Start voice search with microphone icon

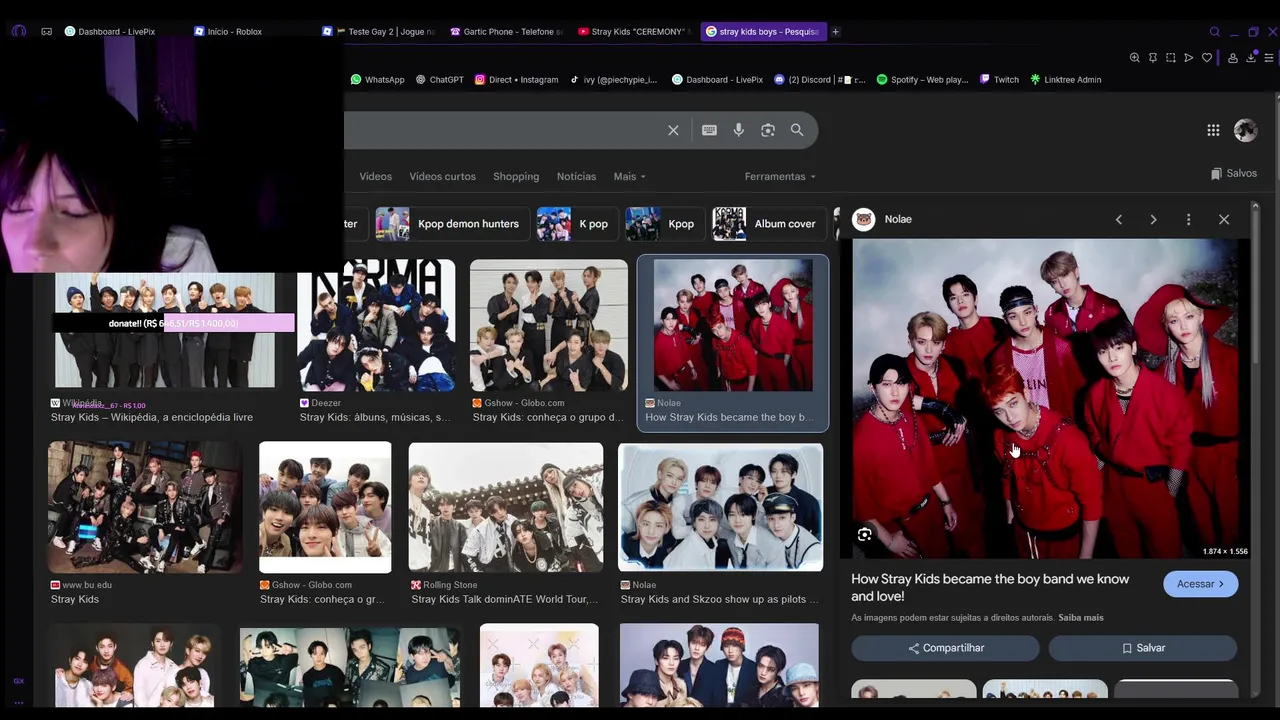pos(738,130)
